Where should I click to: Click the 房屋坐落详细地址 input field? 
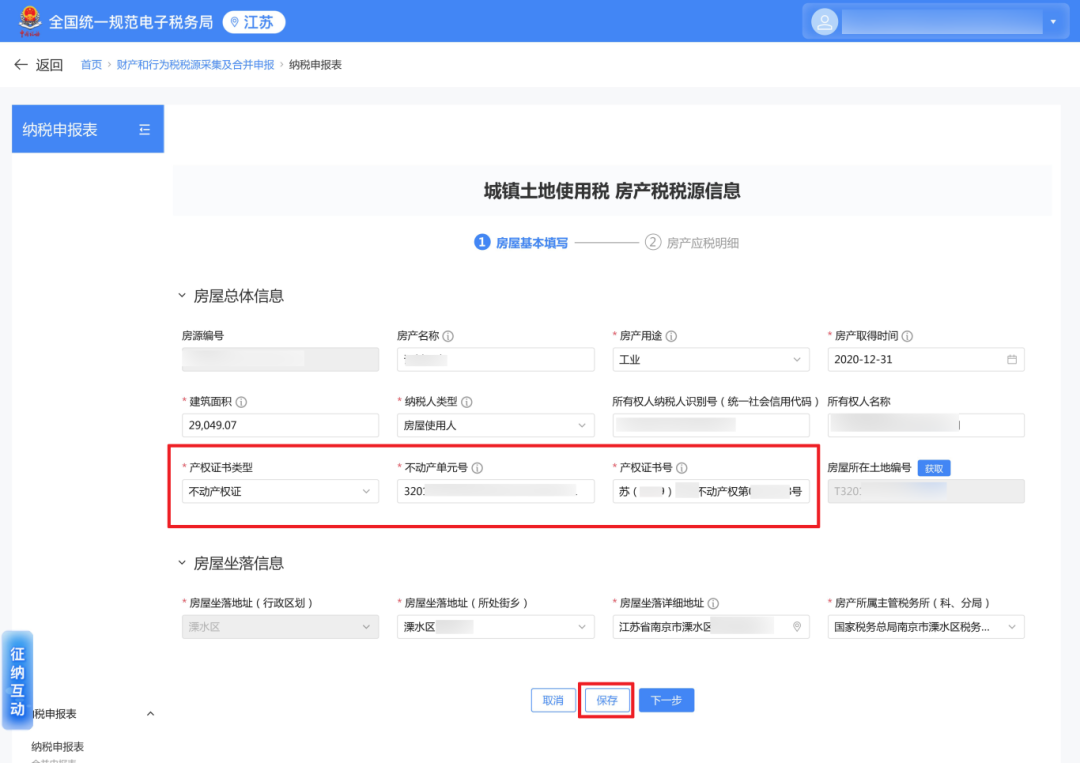point(711,627)
